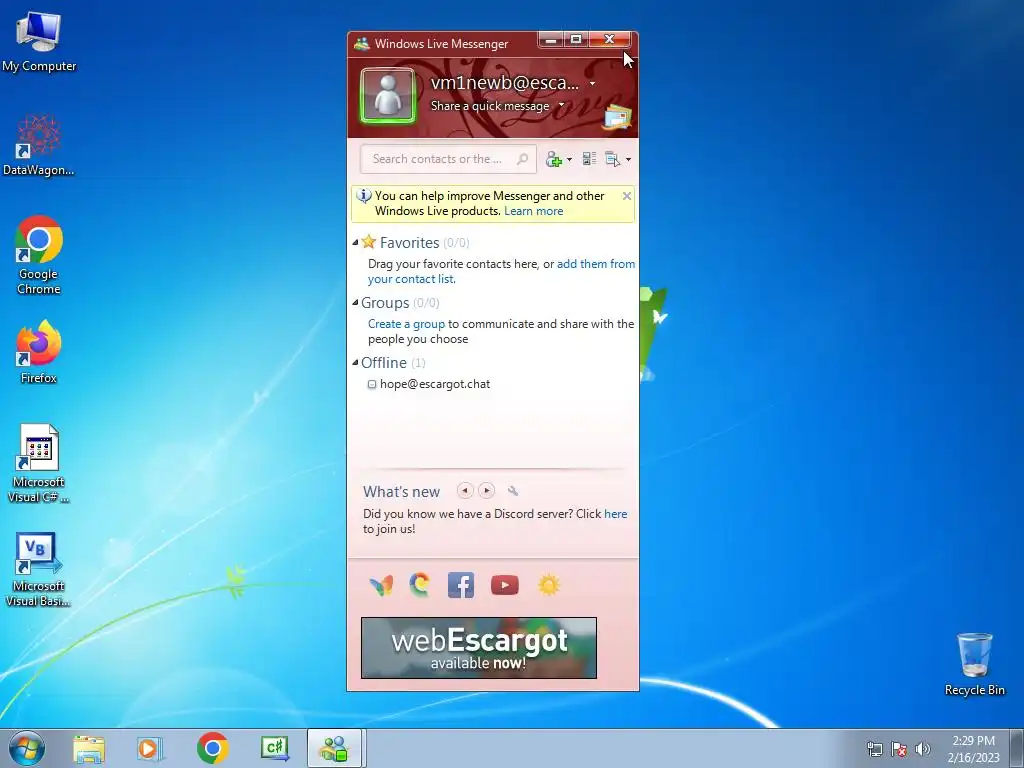This screenshot has width=1024, height=768.
Task: Open the Show menu icon in Messenger toolbar
Action: [613, 159]
